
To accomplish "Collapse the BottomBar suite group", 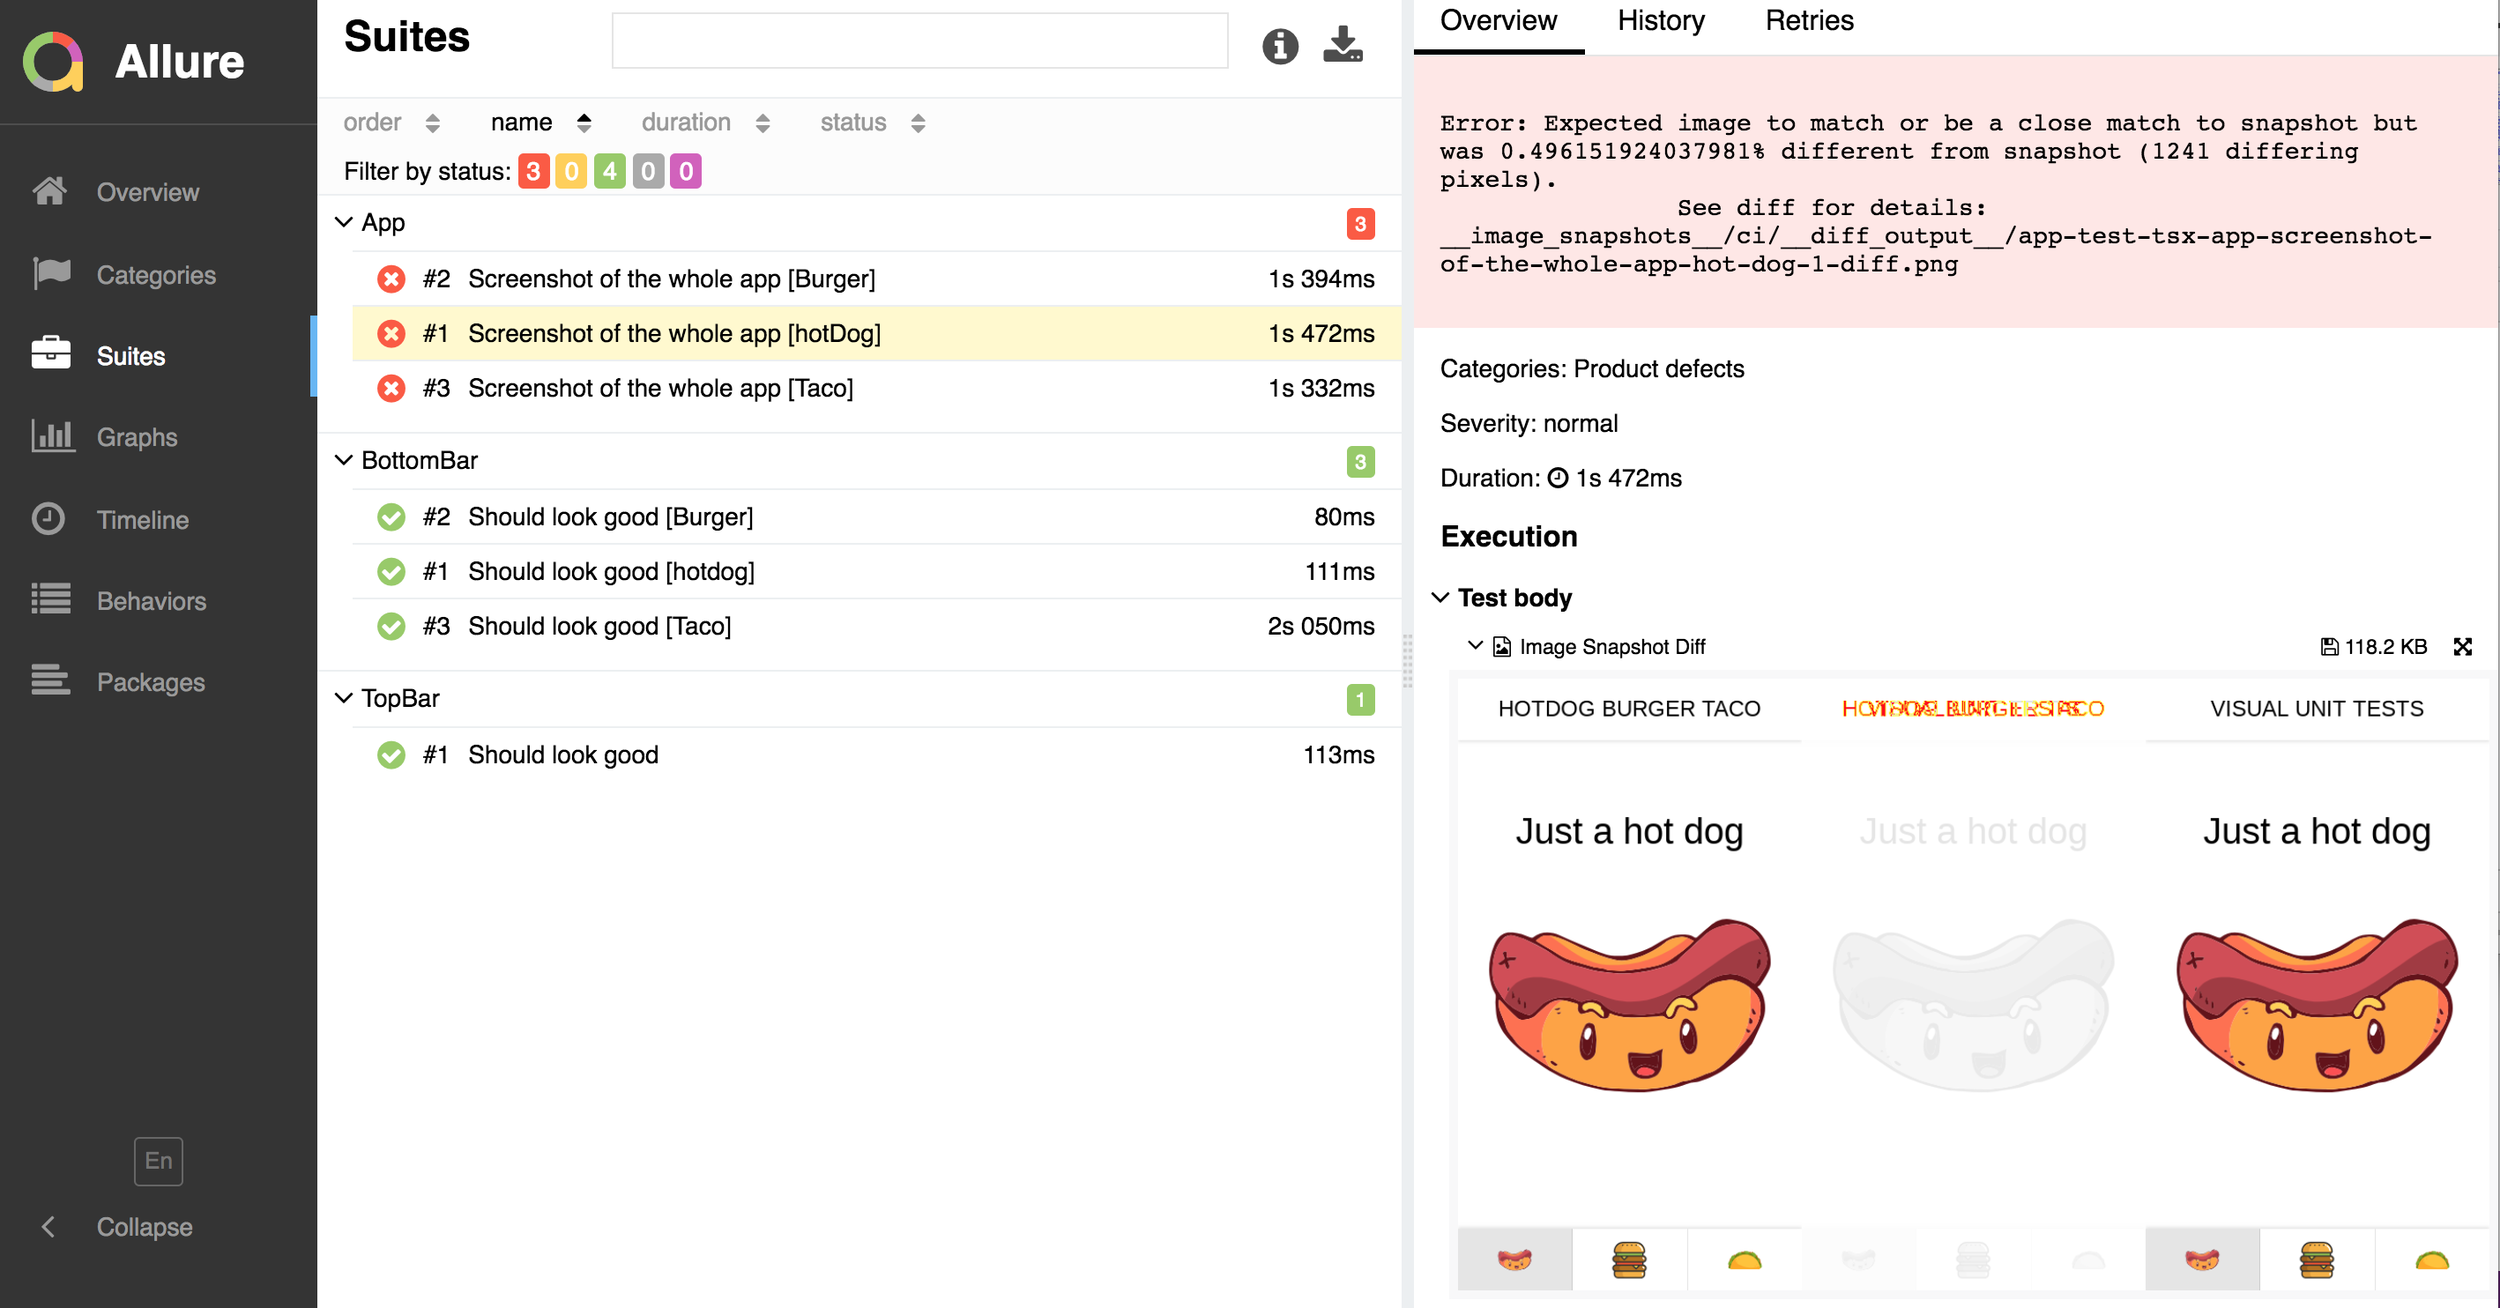I will [x=344, y=460].
